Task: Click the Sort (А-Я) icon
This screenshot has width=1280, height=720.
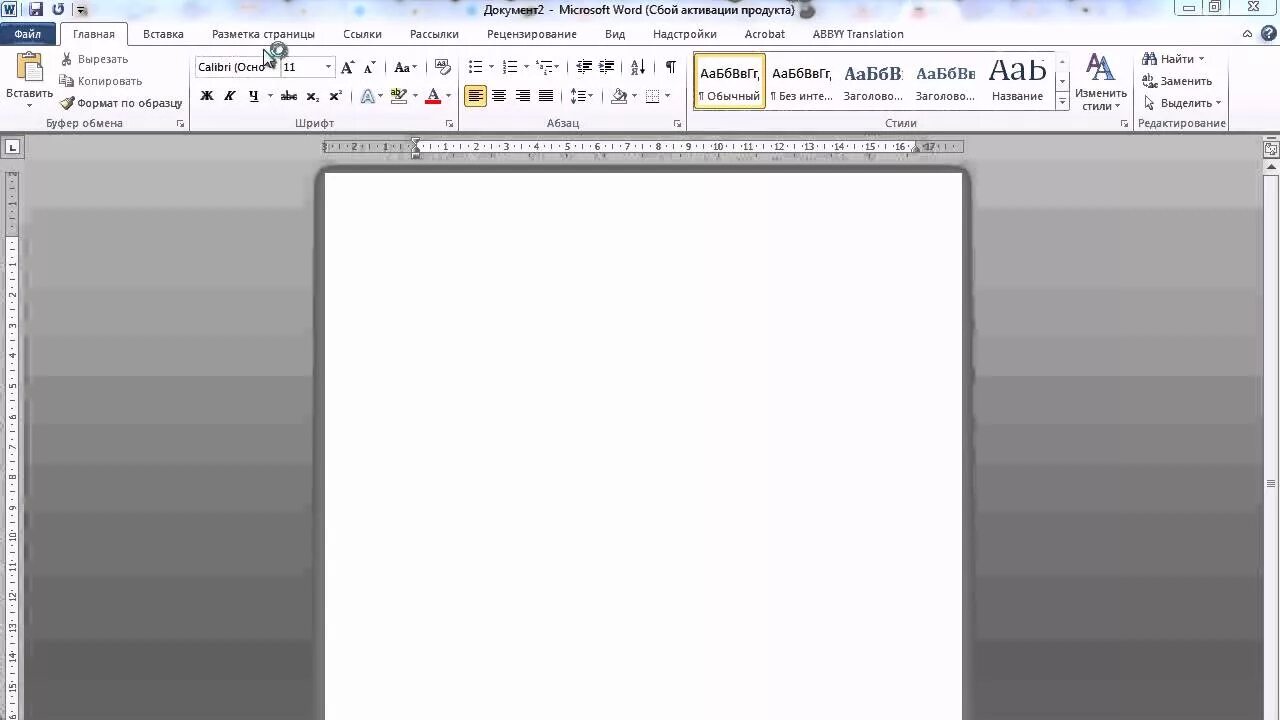Action: coord(638,67)
